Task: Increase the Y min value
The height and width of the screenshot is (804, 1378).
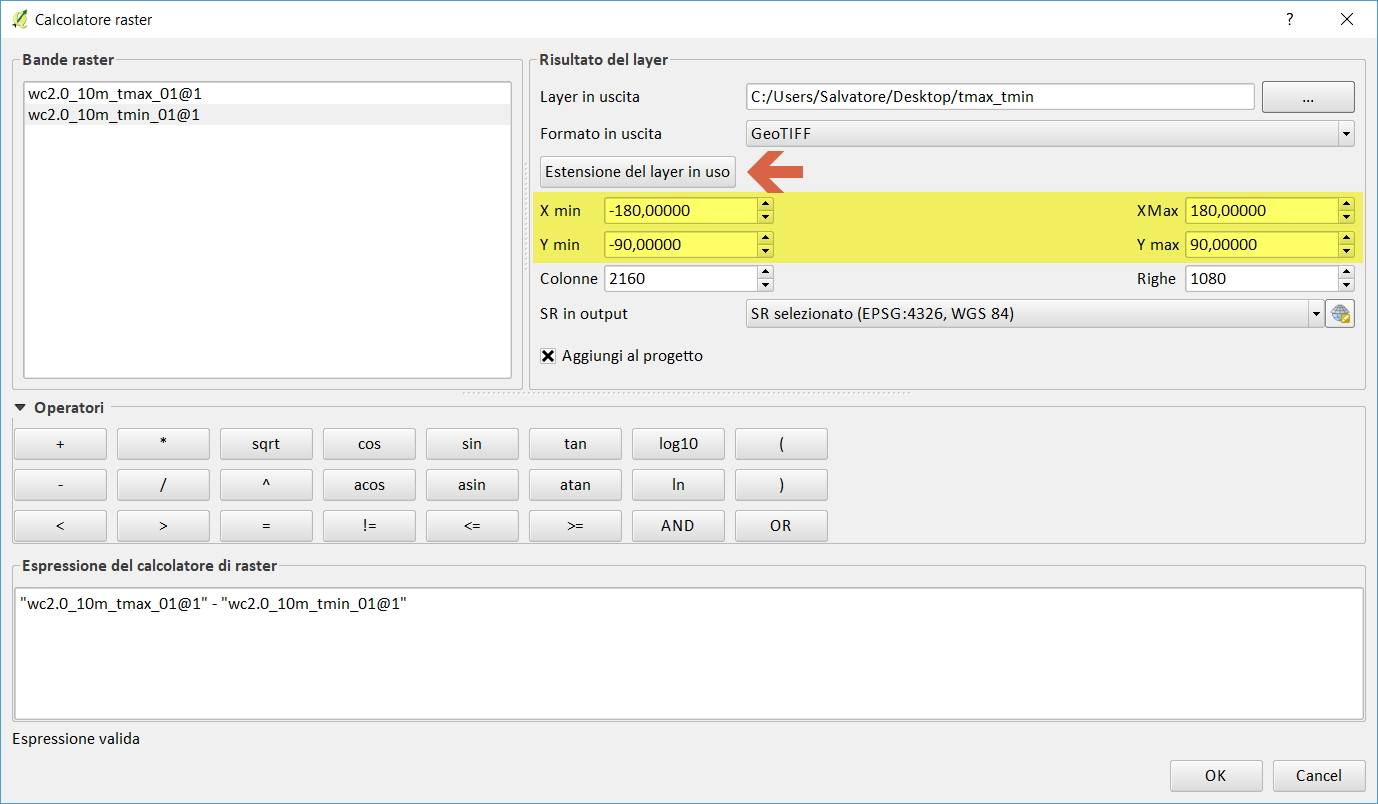Action: coord(765,239)
